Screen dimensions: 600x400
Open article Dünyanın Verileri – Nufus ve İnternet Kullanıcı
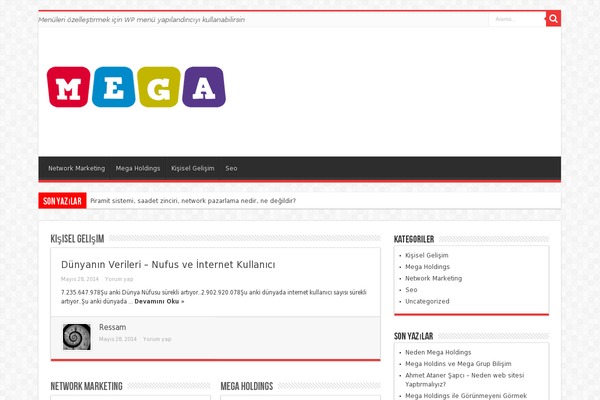click(168, 264)
